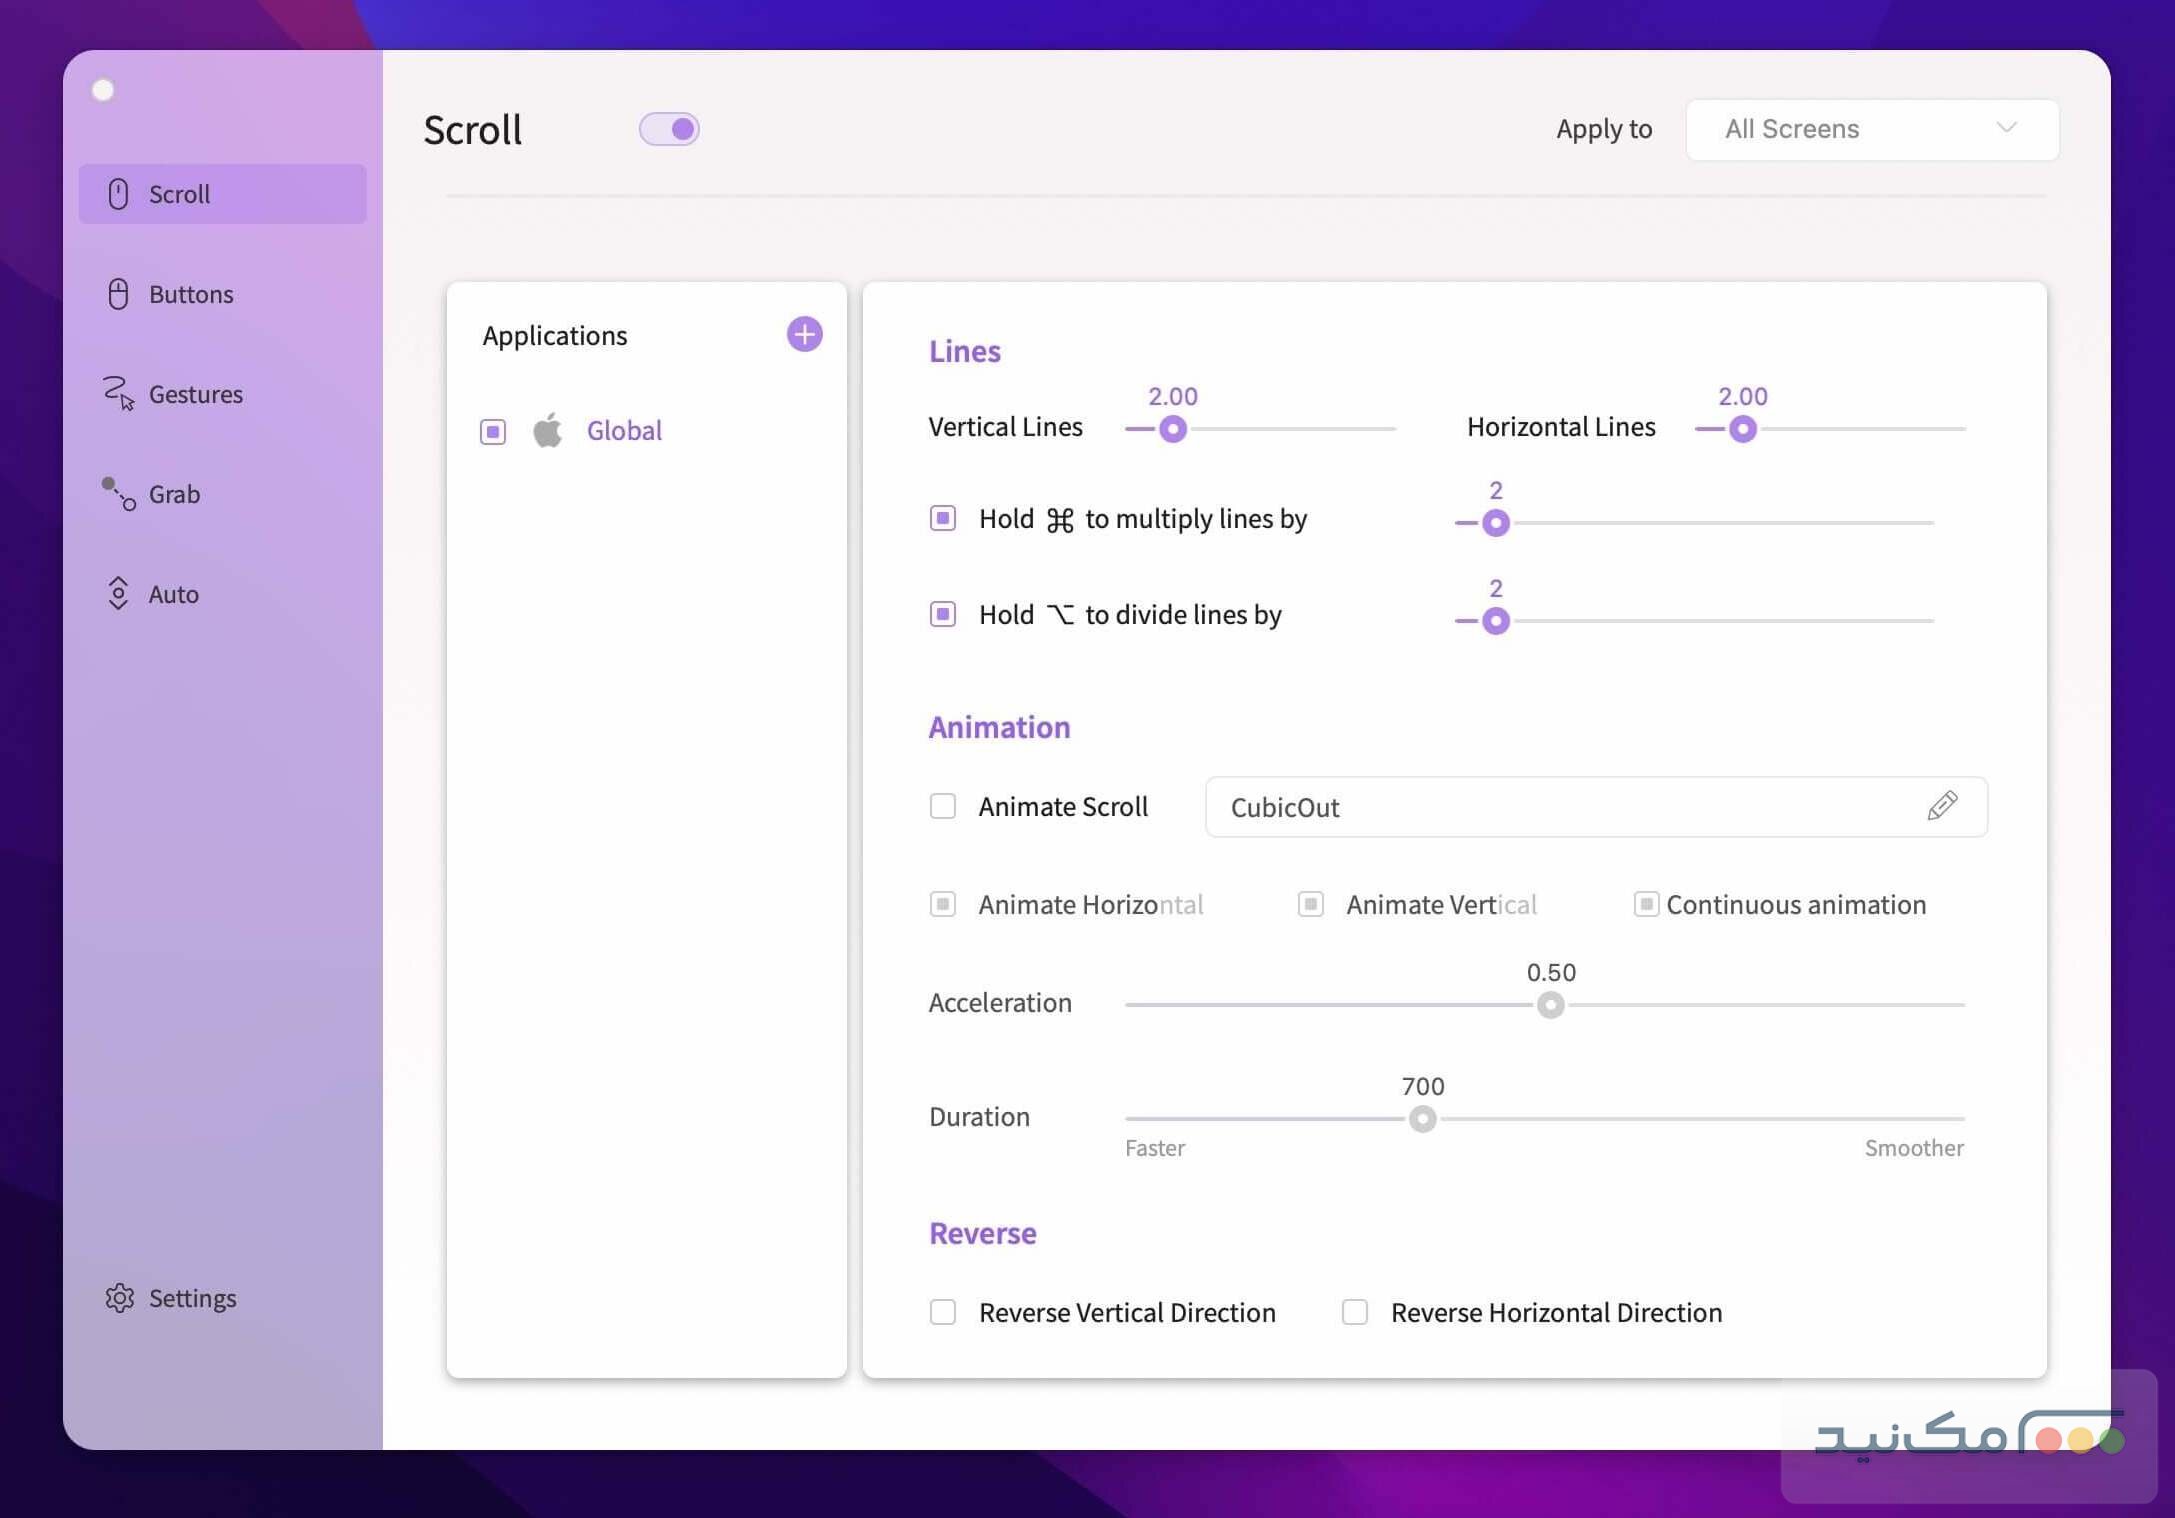Add an application with the plus icon
The width and height of the screenshot is (2175, 1518).
[x=803, y=334]
